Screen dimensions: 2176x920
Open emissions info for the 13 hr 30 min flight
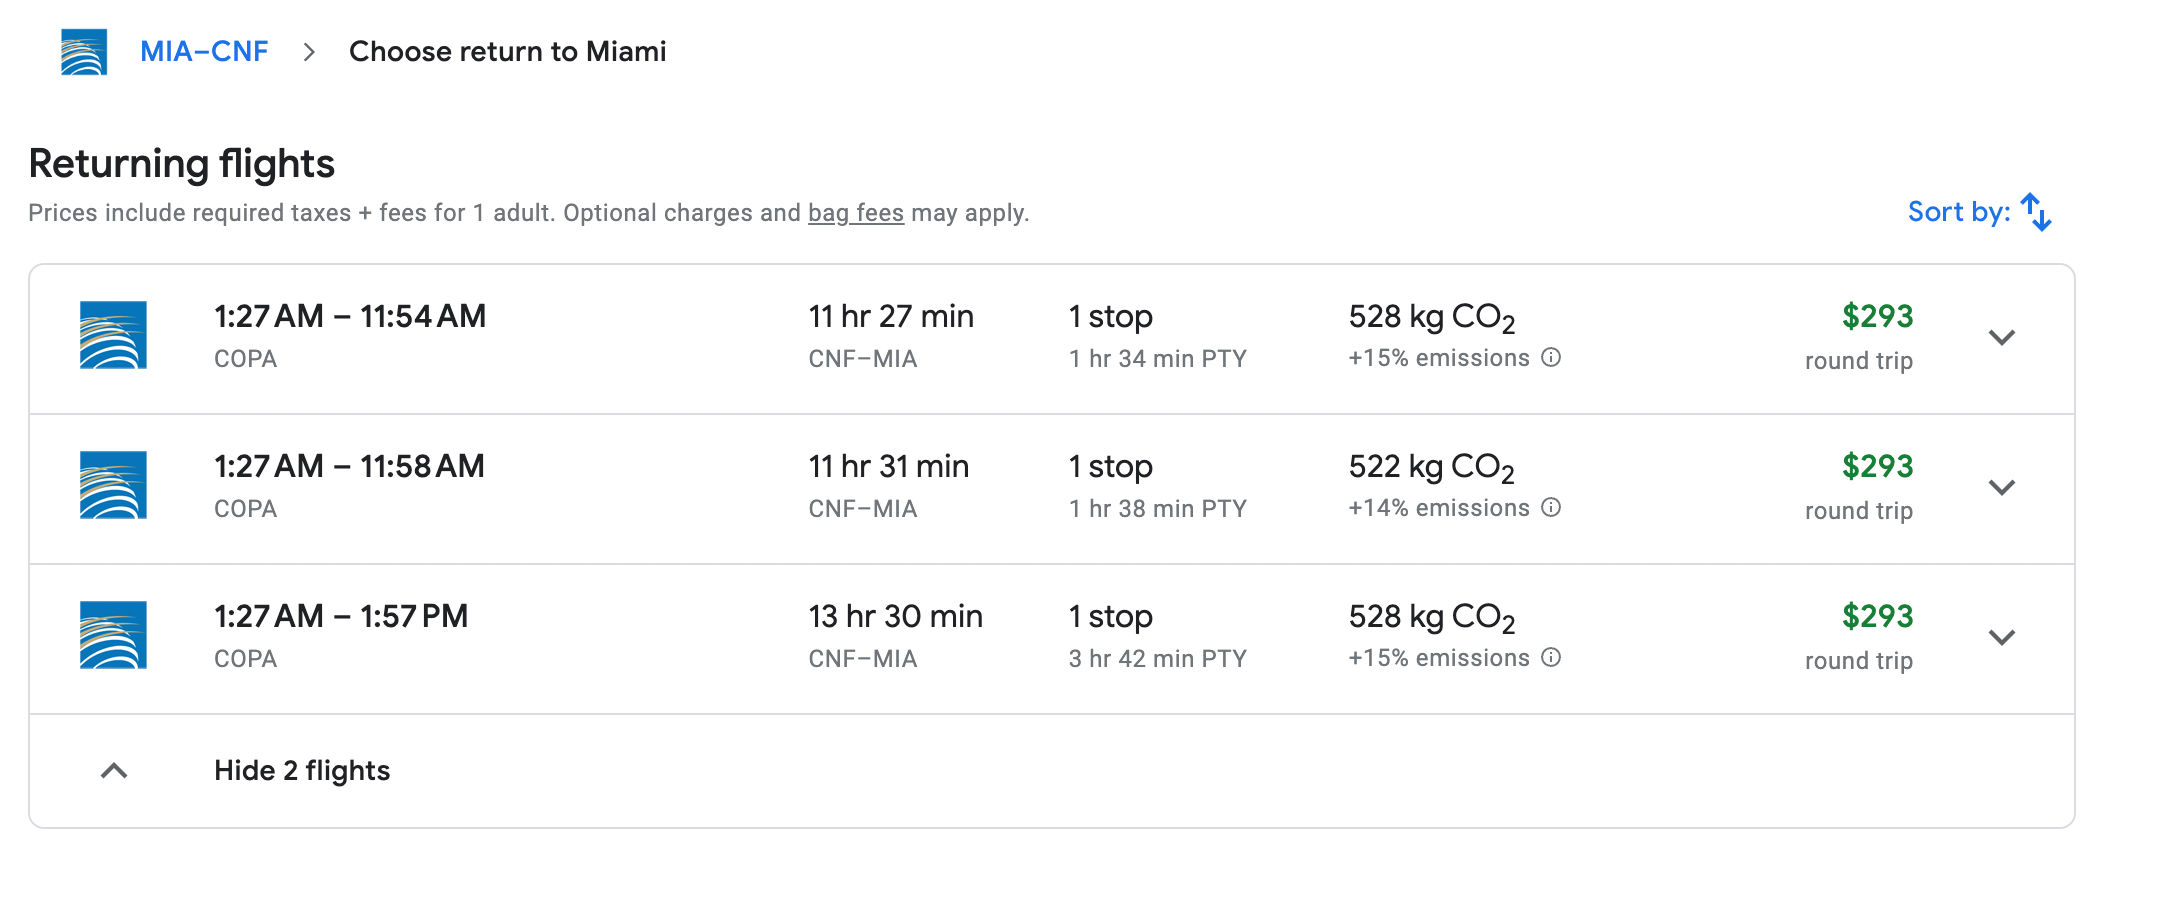tap(1551, 658)
